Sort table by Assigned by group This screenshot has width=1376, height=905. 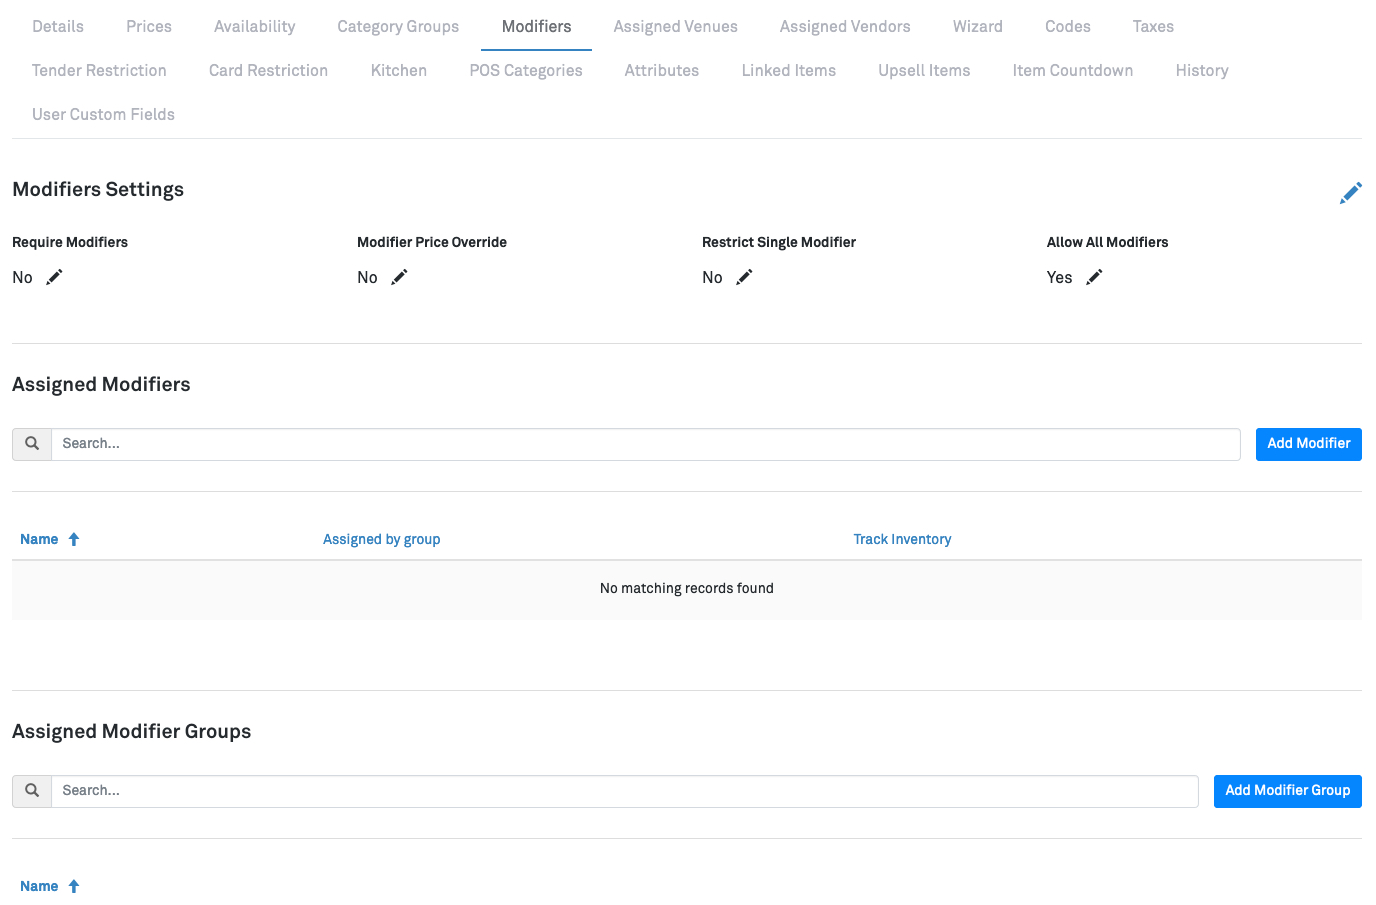[x=381, y=539]
